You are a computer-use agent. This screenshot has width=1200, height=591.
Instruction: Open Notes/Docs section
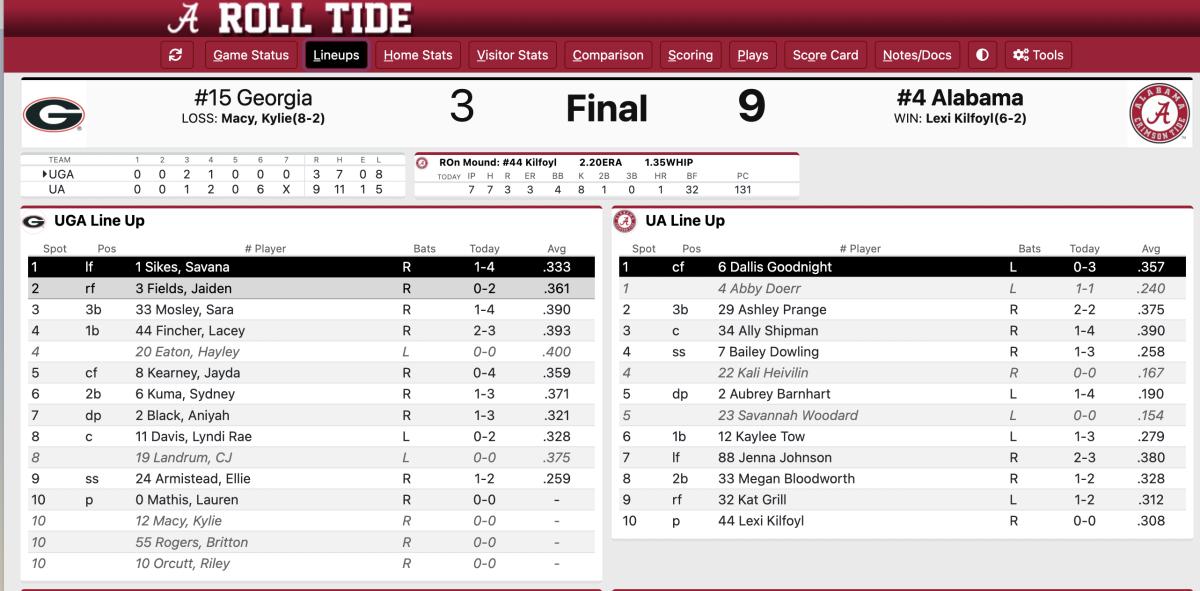pyautogui.click(x=917, y=55)
